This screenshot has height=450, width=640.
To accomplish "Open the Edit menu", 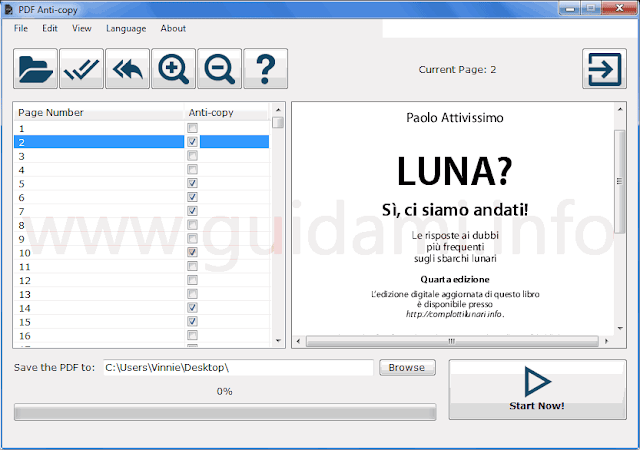I will [50, 28].
